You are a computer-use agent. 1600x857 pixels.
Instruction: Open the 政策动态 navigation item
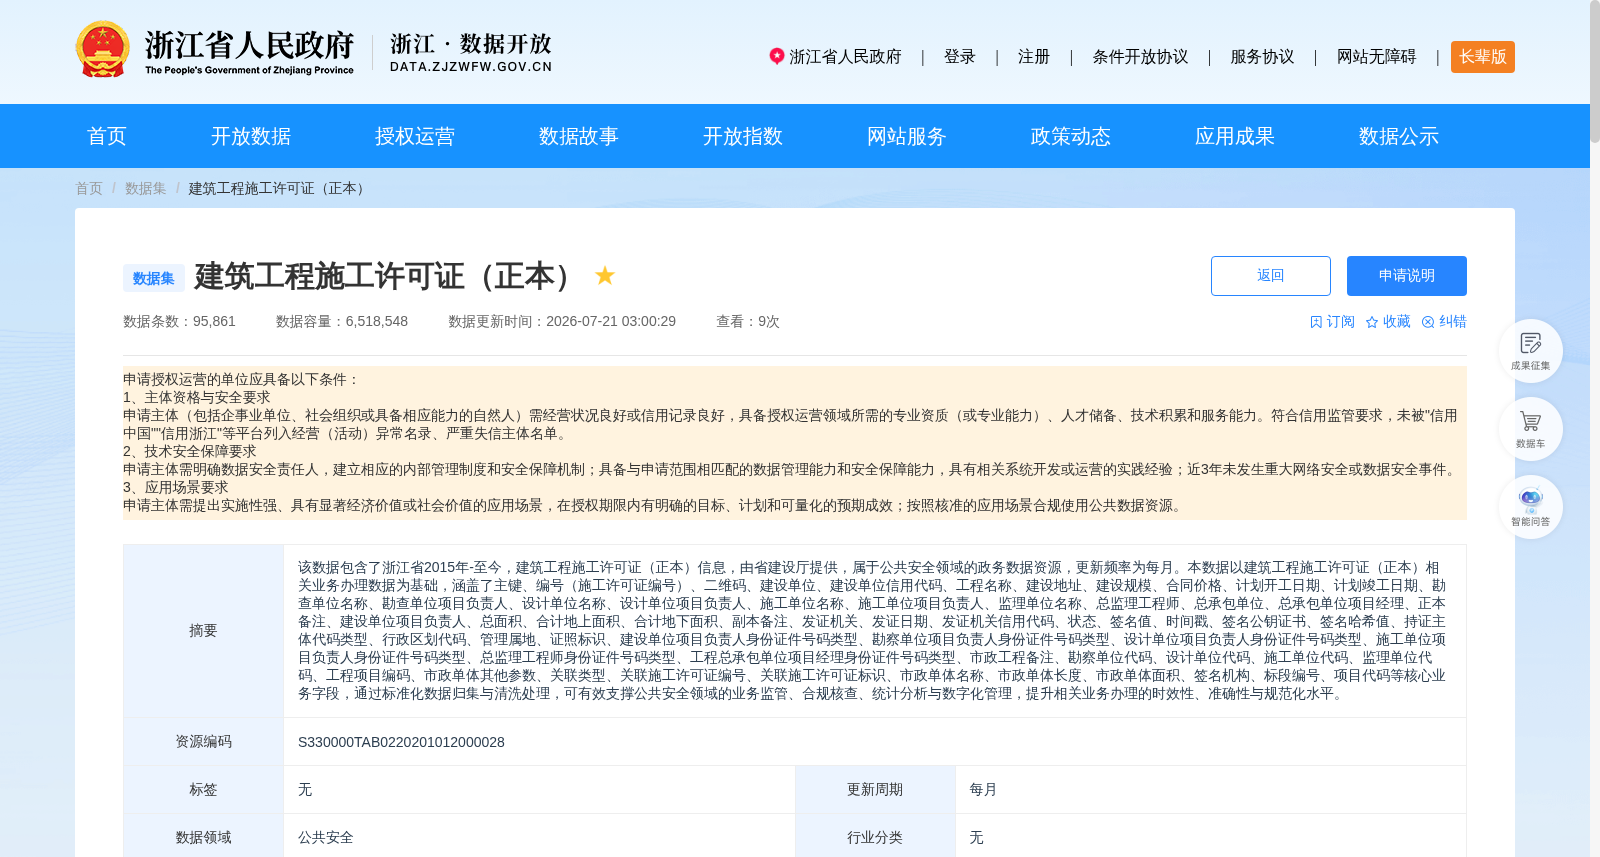click(x=1071, y=136)
